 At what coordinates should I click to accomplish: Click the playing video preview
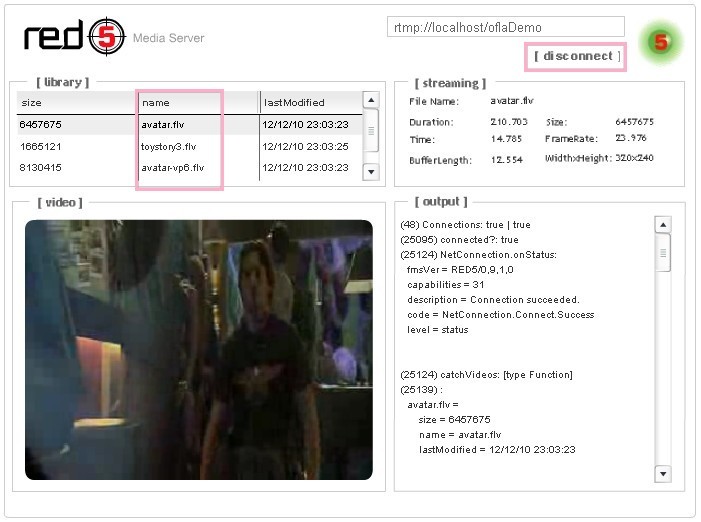click(199, 350)
